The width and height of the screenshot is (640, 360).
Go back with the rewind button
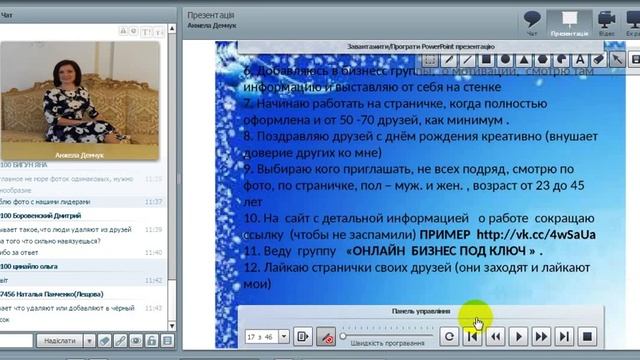496,336
